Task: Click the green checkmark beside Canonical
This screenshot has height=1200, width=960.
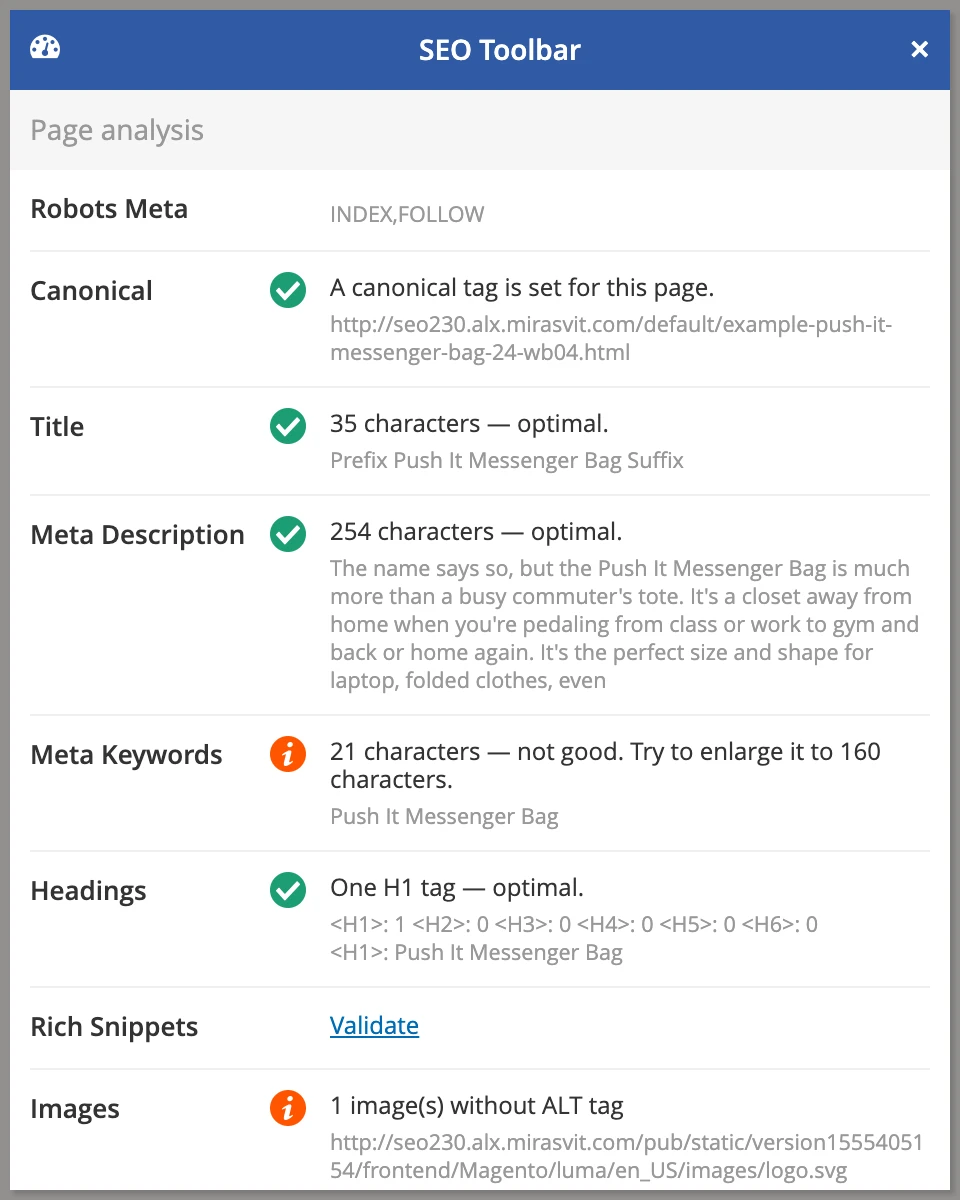Action: pyautogui.click(x=288, y=291)
